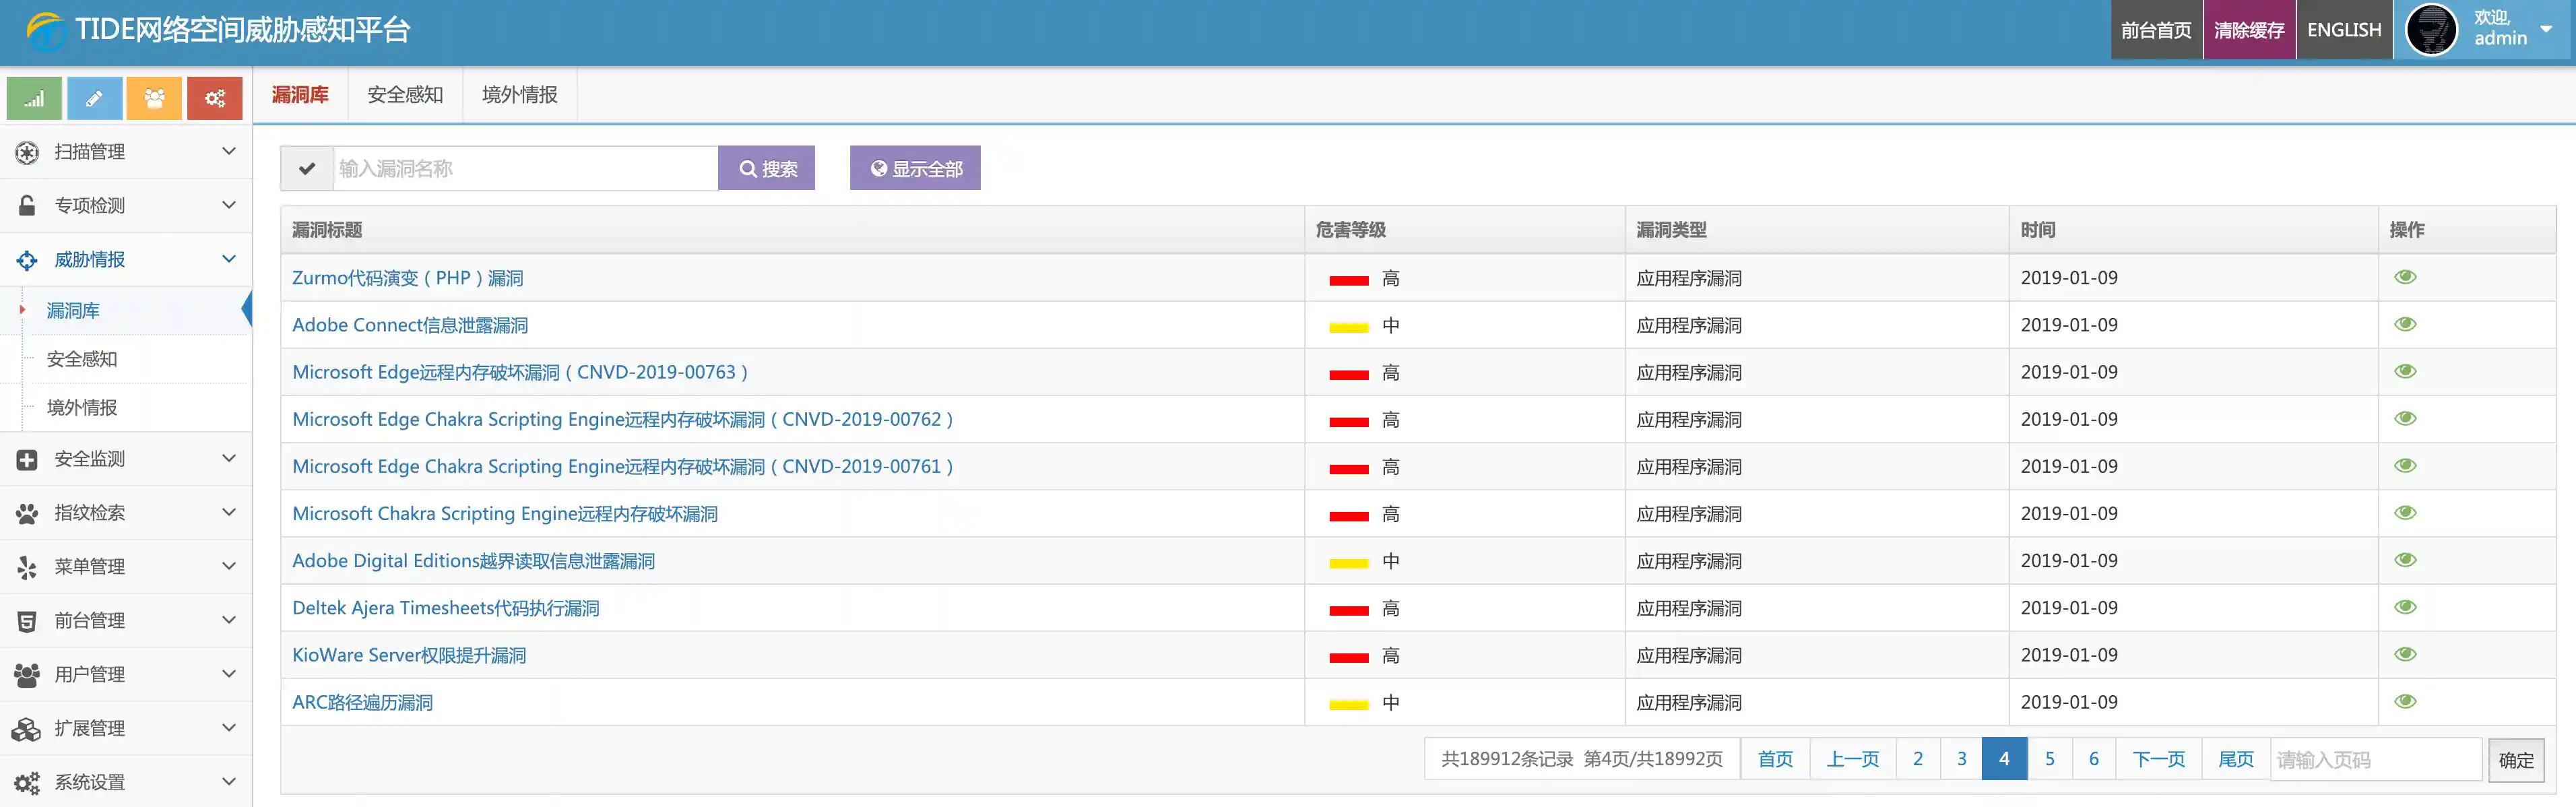Click the green signal-bars chart icon button
Image resolution: width=2576 pixels, height=807 pixels.
pos(34,98)
